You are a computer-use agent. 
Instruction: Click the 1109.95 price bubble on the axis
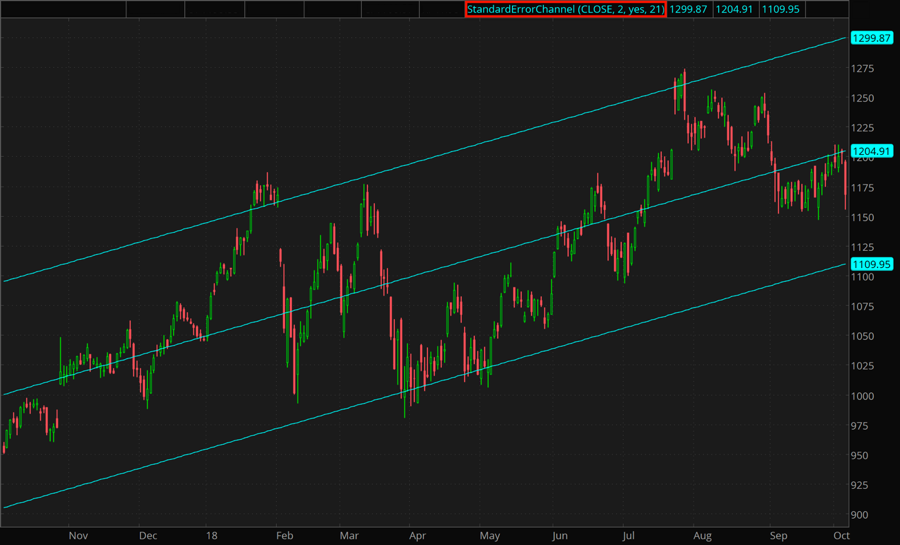coord(869,265)
